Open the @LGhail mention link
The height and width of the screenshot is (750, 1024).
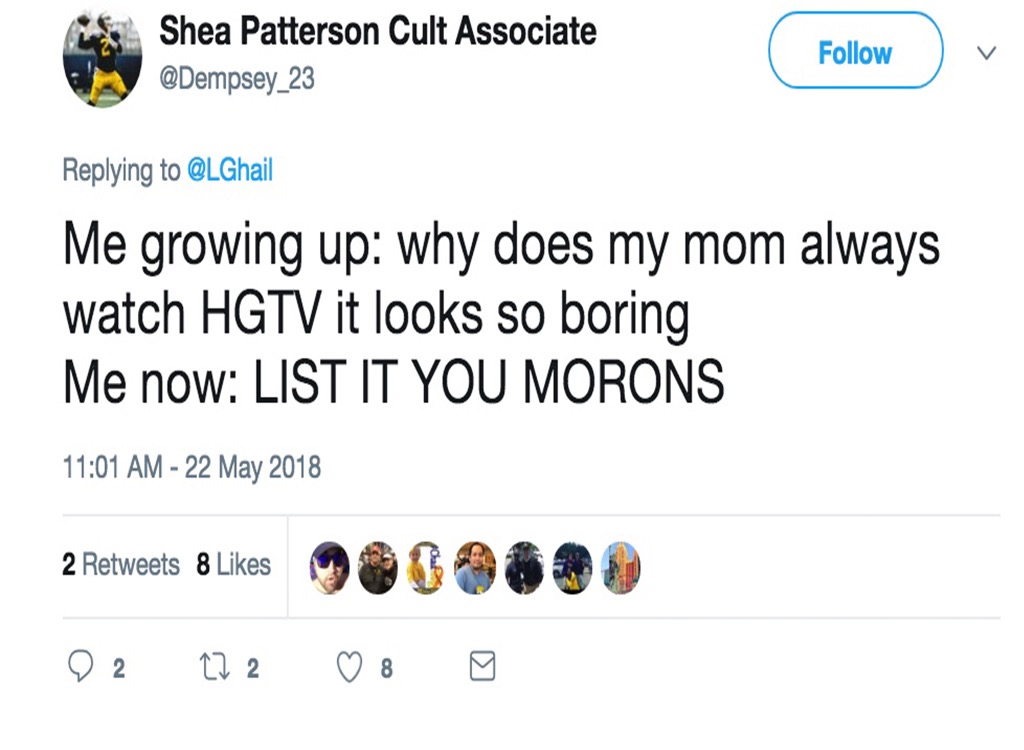[x=230, y=171]
